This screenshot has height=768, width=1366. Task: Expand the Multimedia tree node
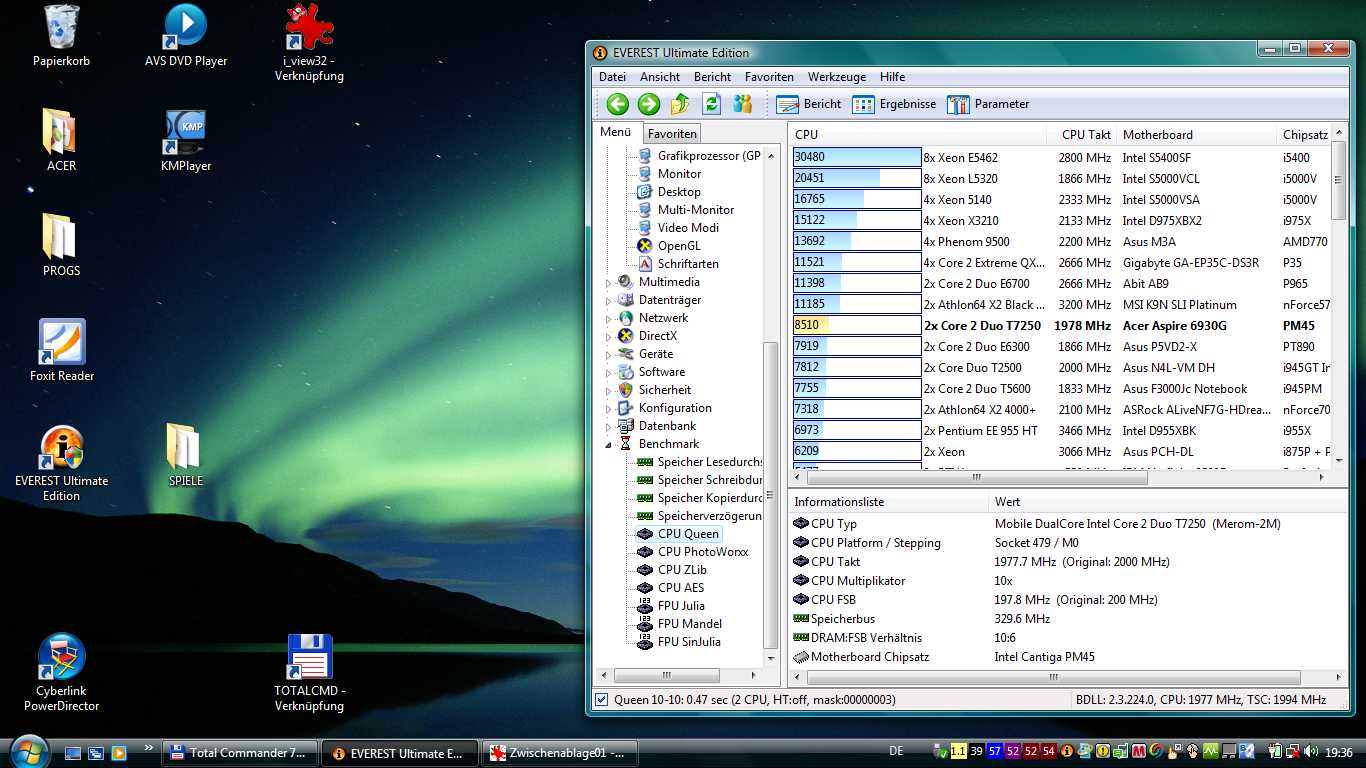pyautogui.click(x=608, y=283)
